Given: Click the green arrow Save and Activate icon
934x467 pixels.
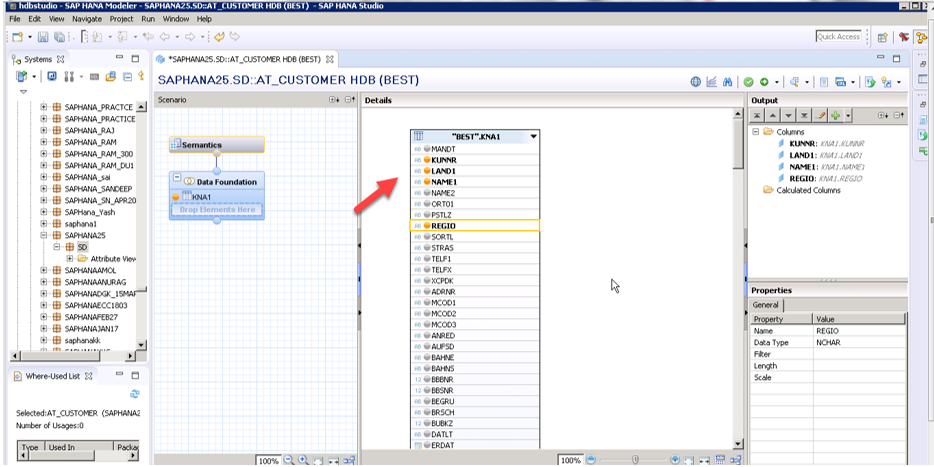Looking at the screenshot, I should [763, 82].
